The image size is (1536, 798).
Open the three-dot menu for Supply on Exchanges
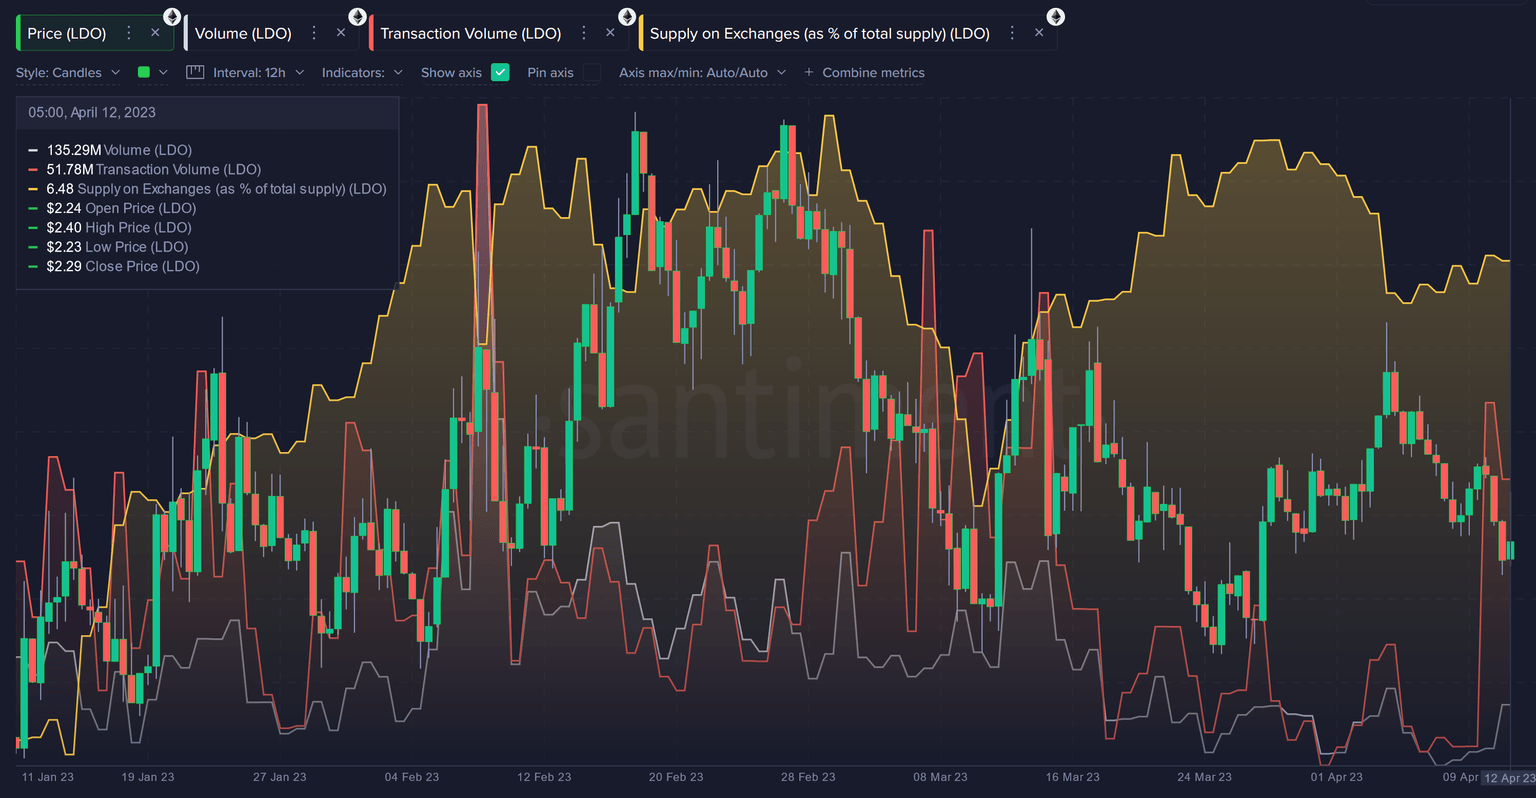(1013, 33)
